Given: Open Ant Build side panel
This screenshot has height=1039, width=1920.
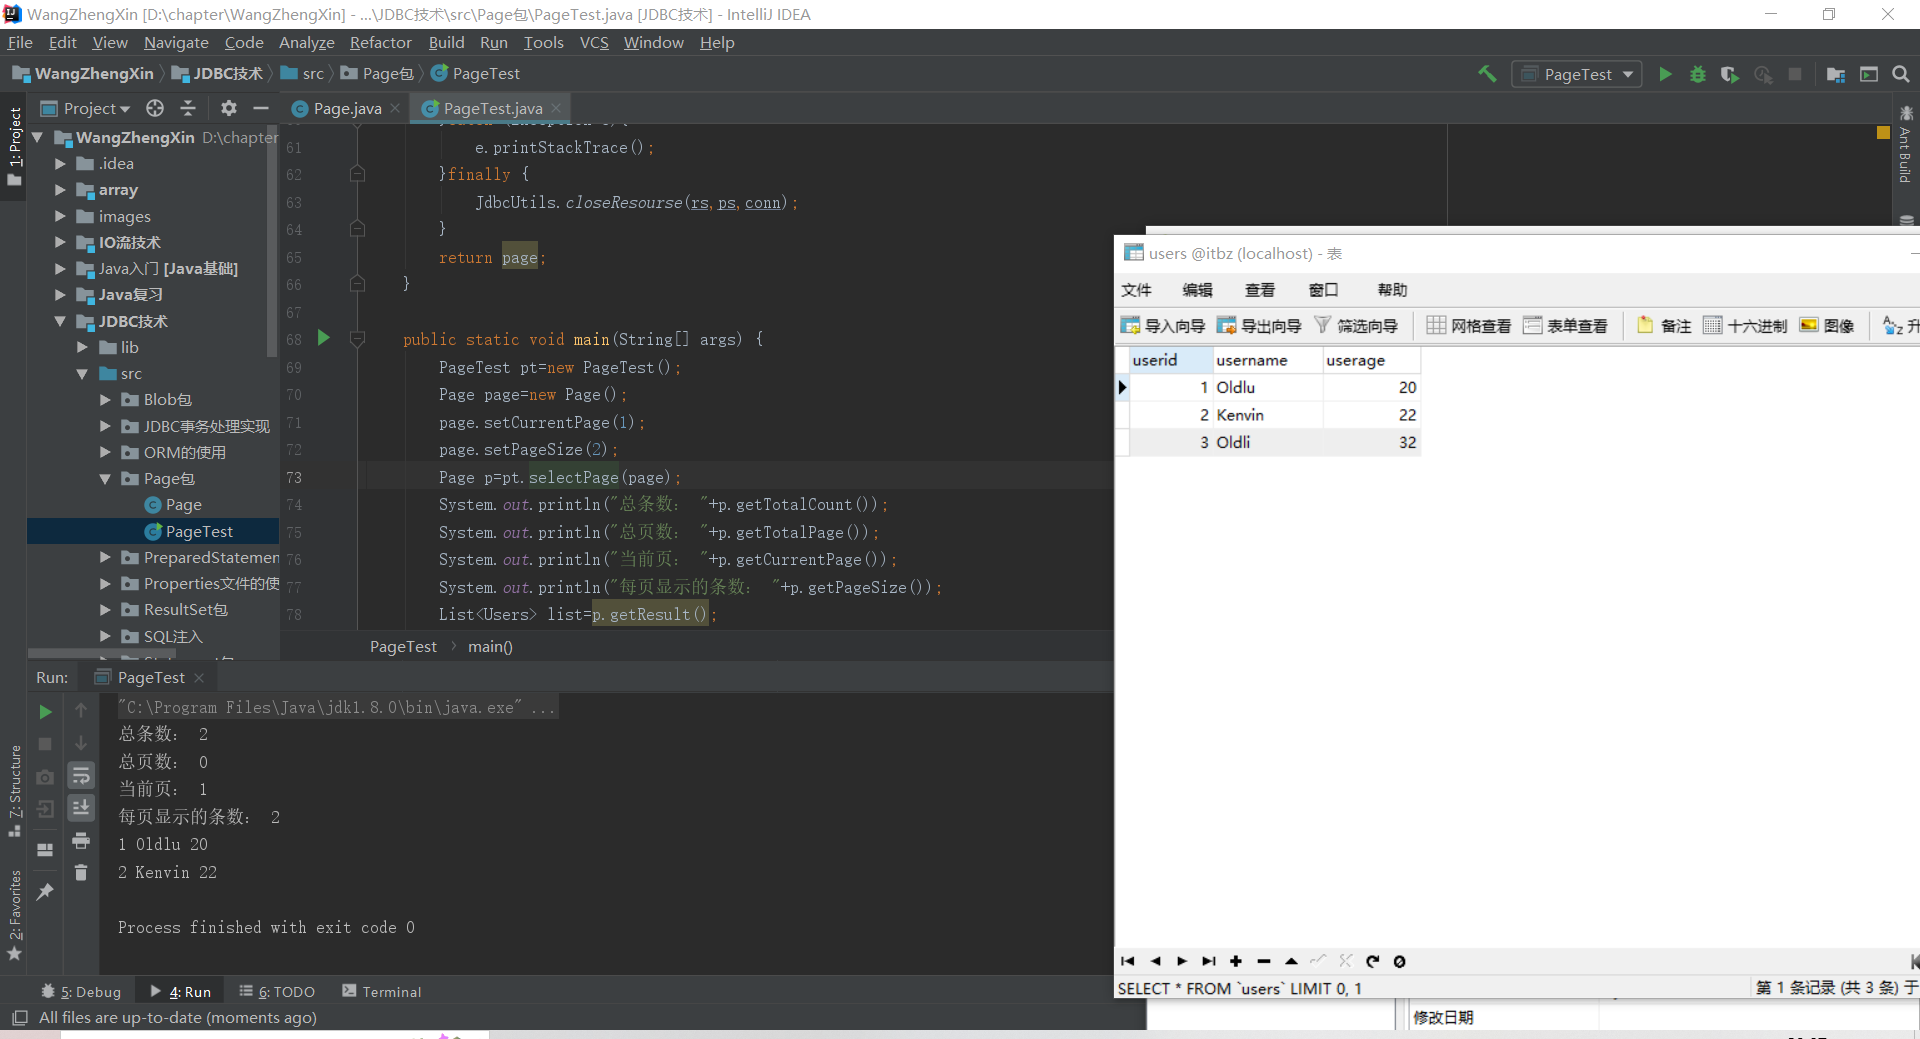Looking at the screenshot, I should pyautogui.click(x=1906, y=145).
